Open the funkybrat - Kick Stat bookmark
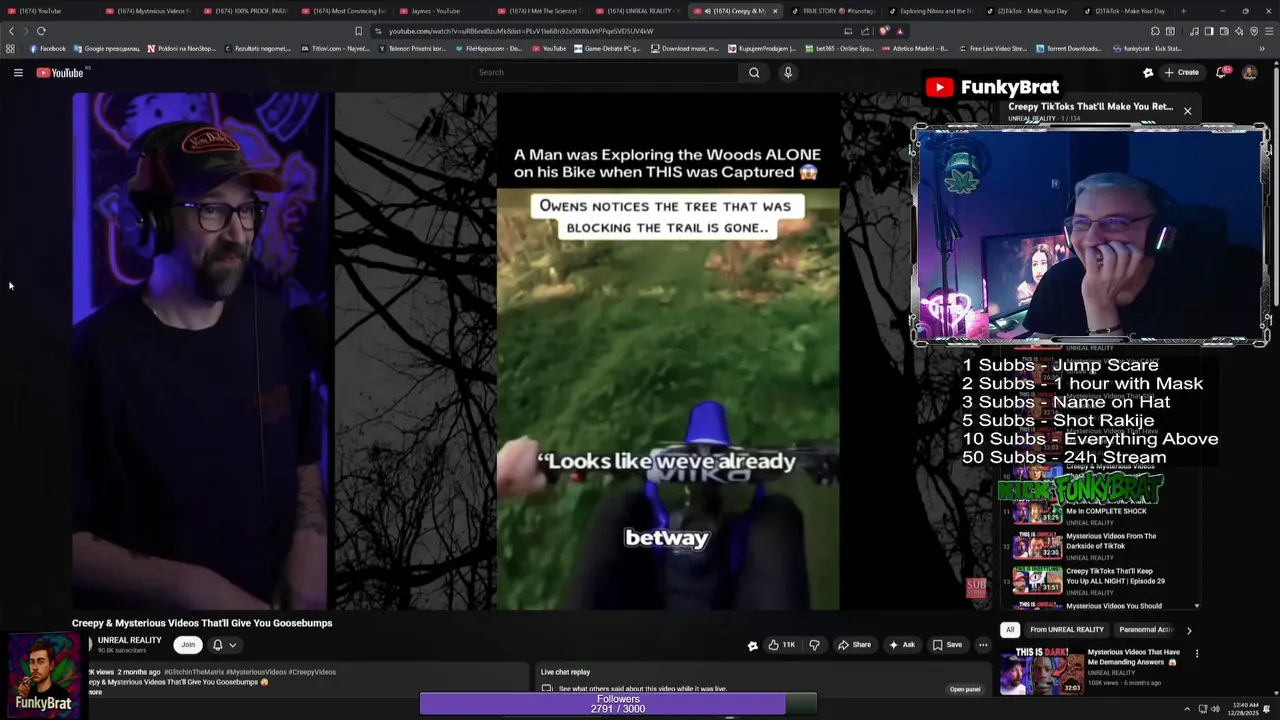This screenshot has width=1280, height=720. 1147,48
